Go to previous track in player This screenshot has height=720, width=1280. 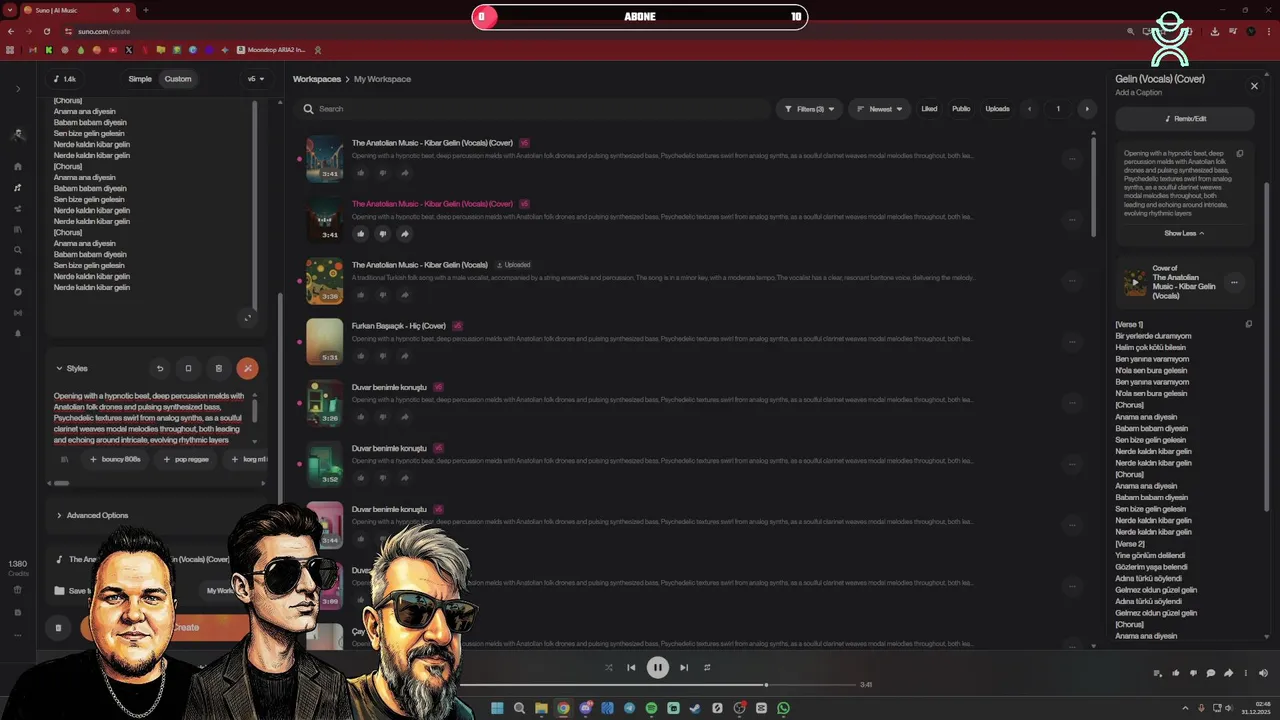(x=631, y=667)
